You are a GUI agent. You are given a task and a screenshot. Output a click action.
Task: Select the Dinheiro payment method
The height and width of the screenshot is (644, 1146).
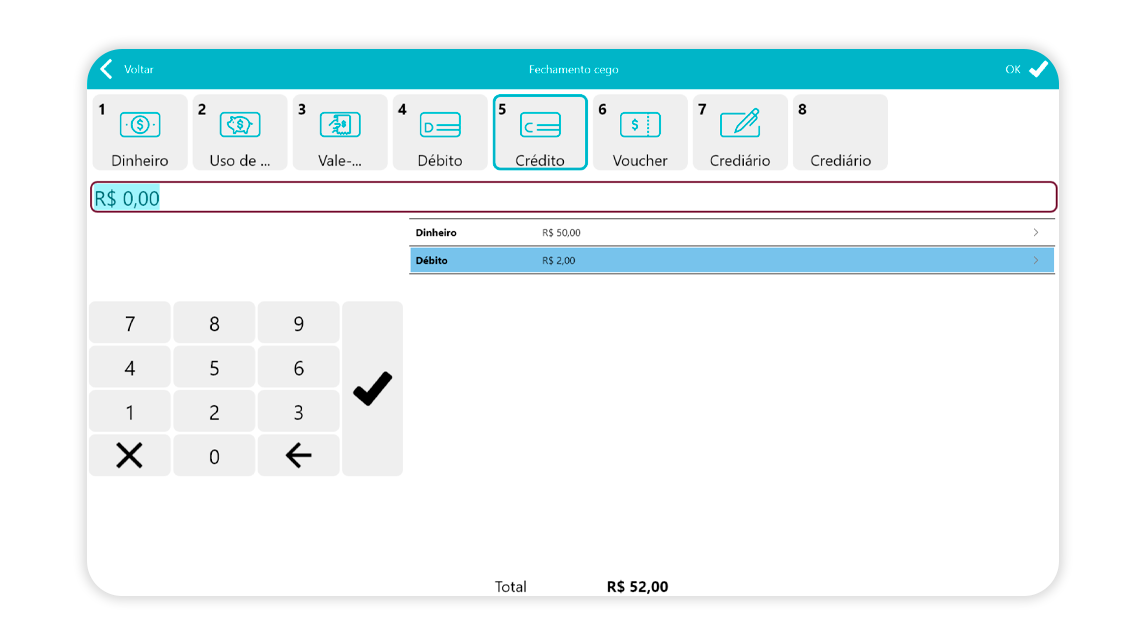tap(140, 132)
